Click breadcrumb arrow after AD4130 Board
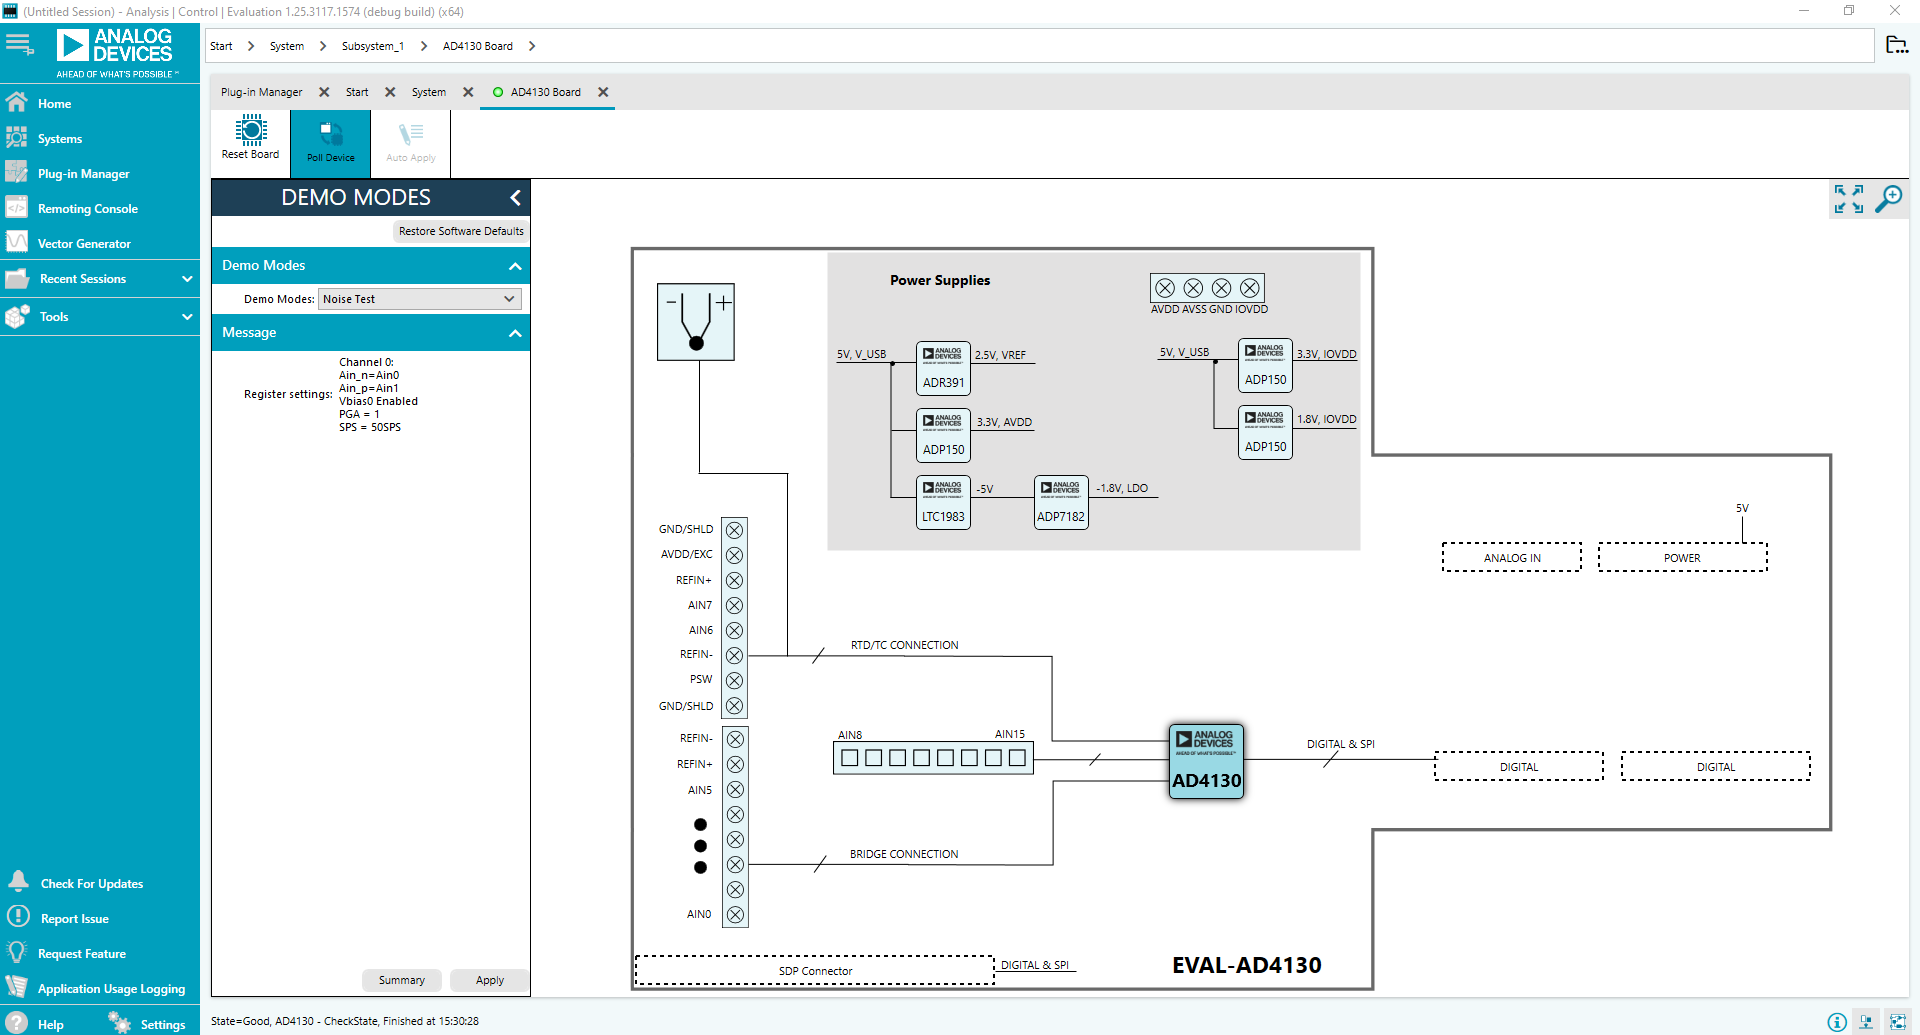1920x1035 pixels. (x=532, y=46)
